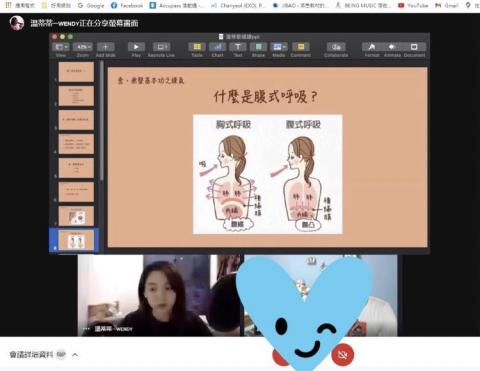
Task: Click the 會議詳細資料 meeting details label
Action: point(31,355)
